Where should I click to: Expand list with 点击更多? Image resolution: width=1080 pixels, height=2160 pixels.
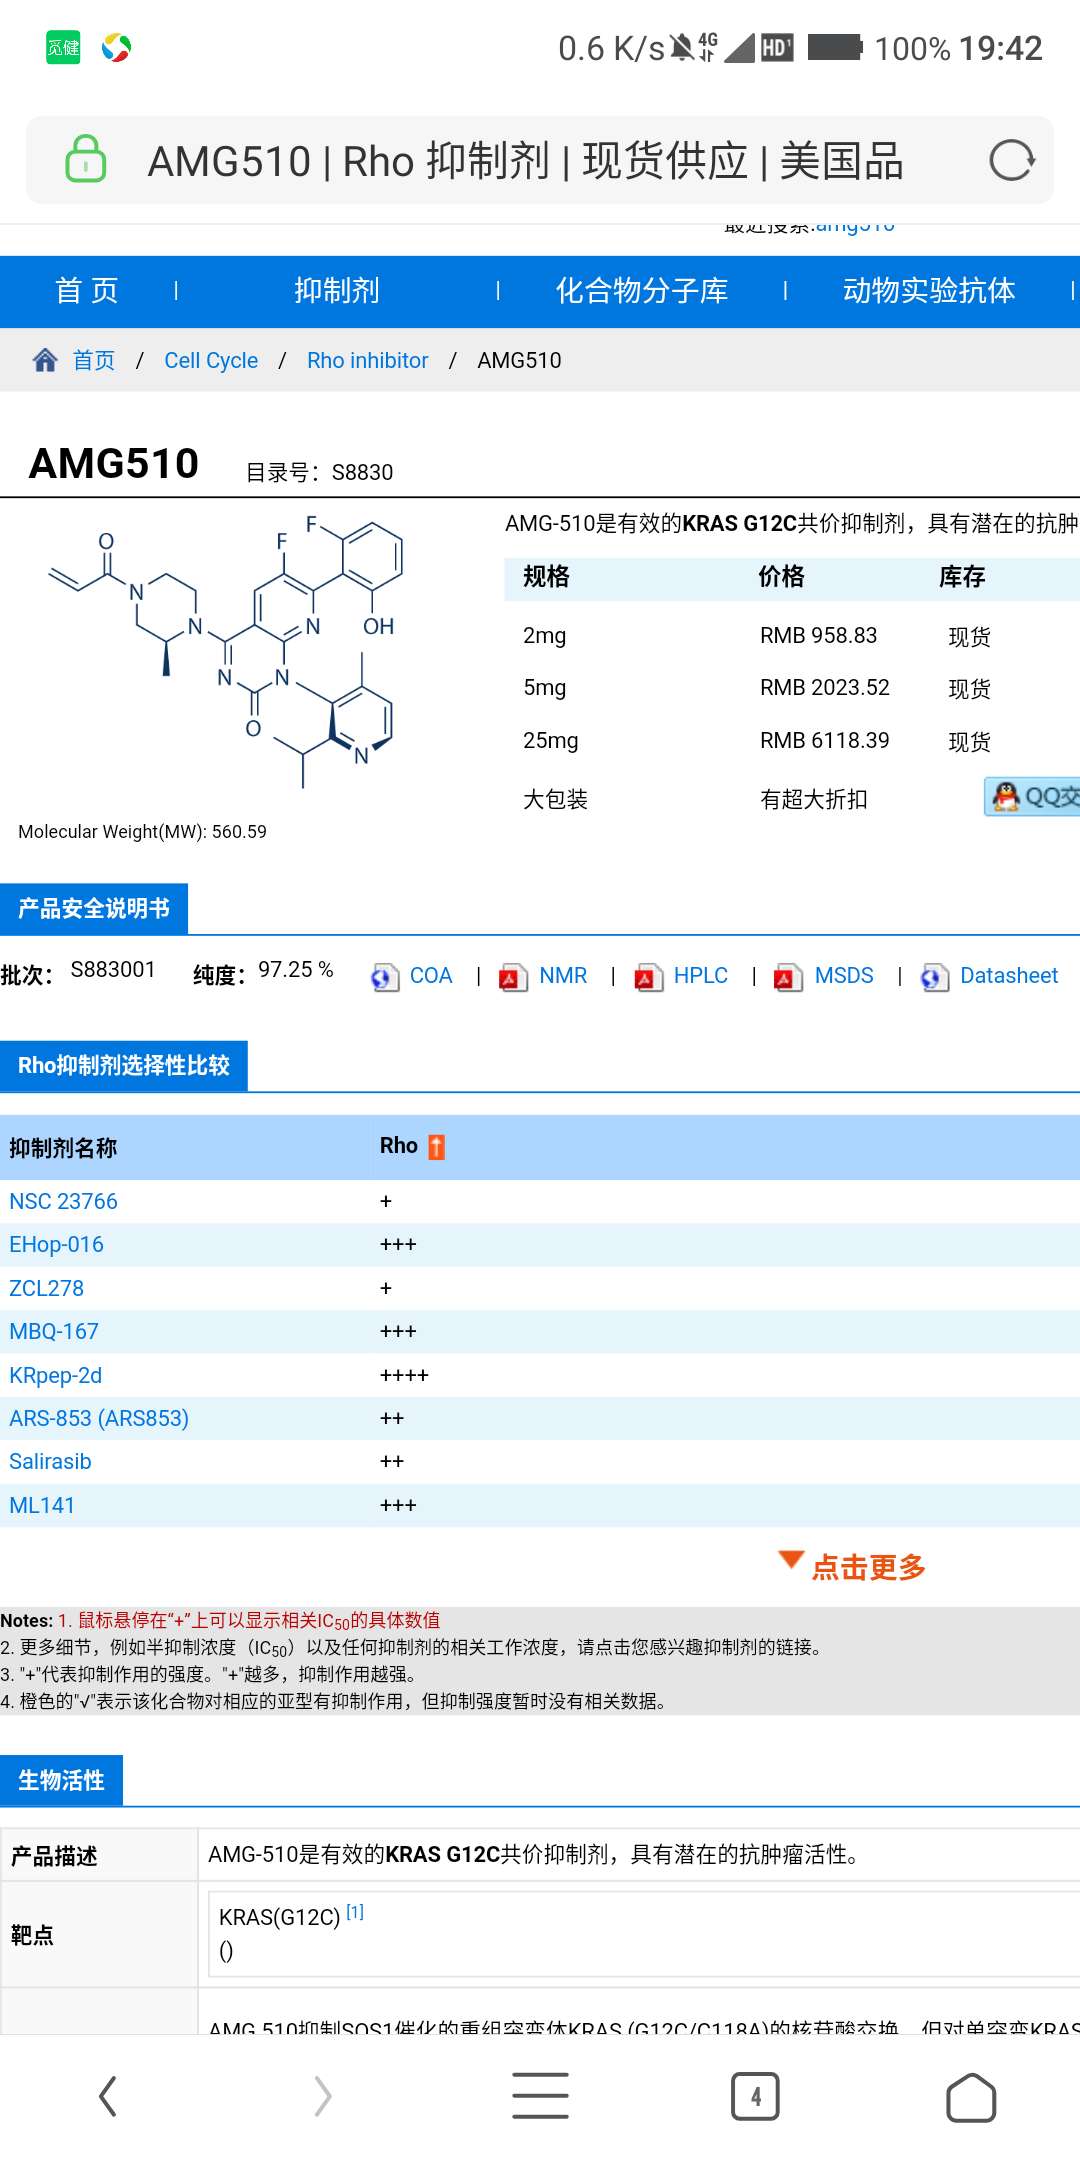tap(866, 1567)
